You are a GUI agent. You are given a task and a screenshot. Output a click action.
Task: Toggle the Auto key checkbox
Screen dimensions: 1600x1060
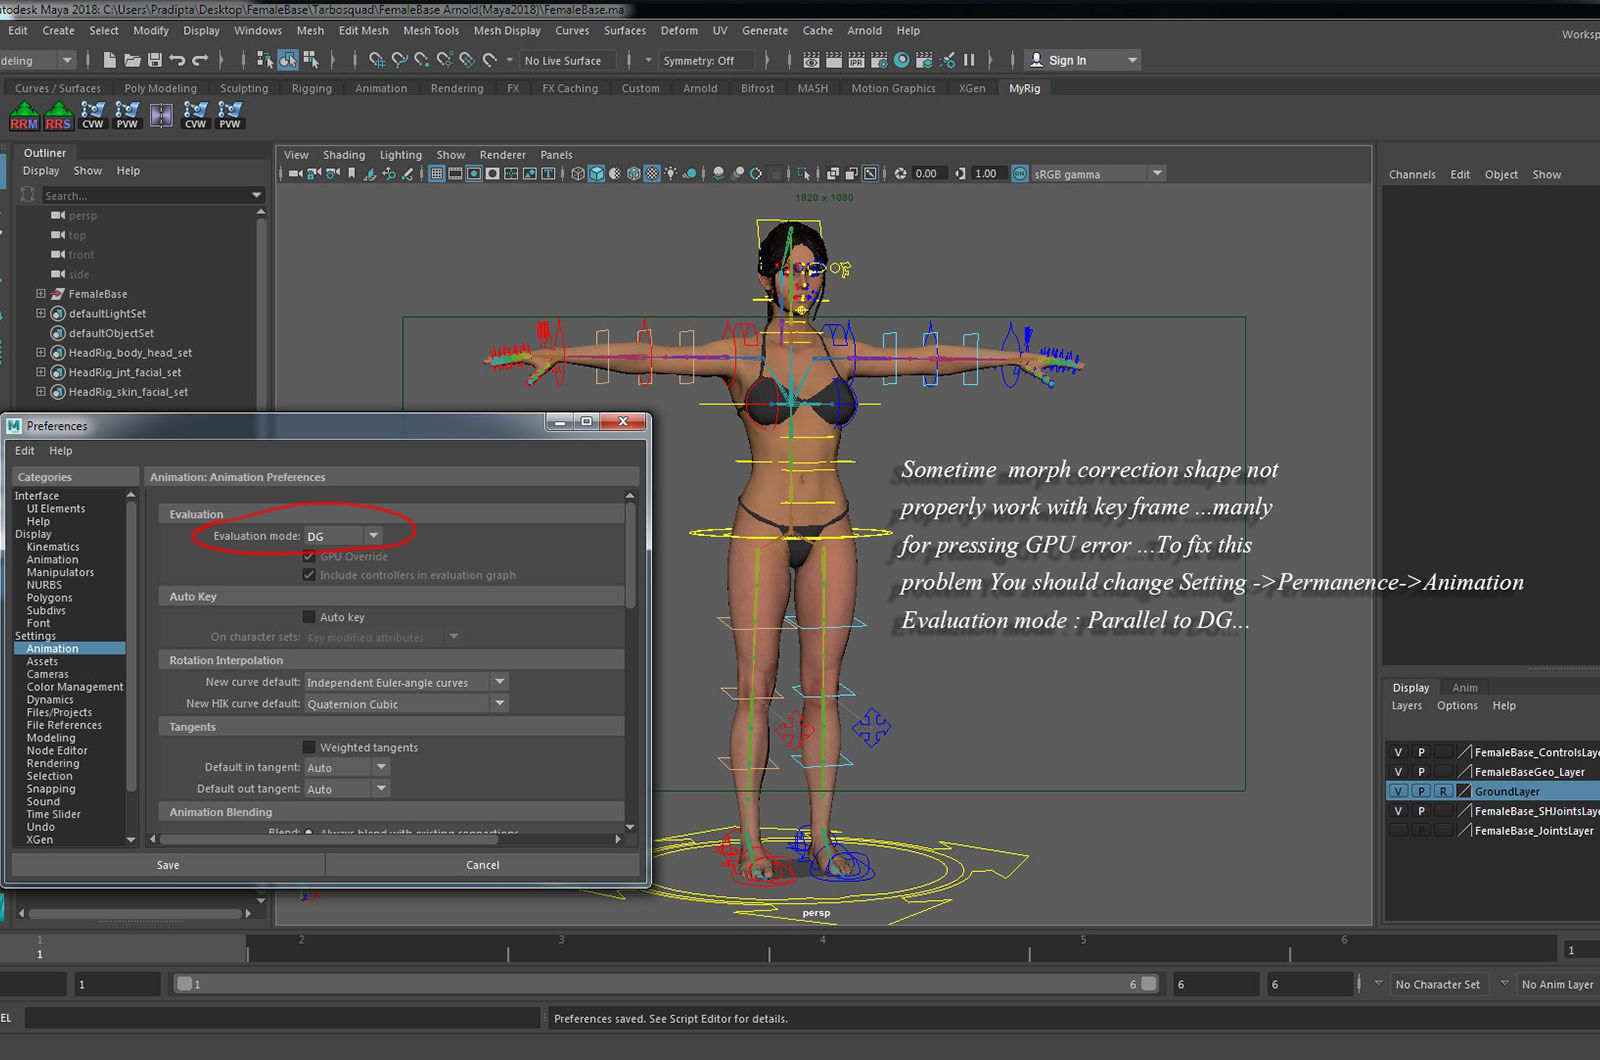pyautogui.click(x=309, y=617)
